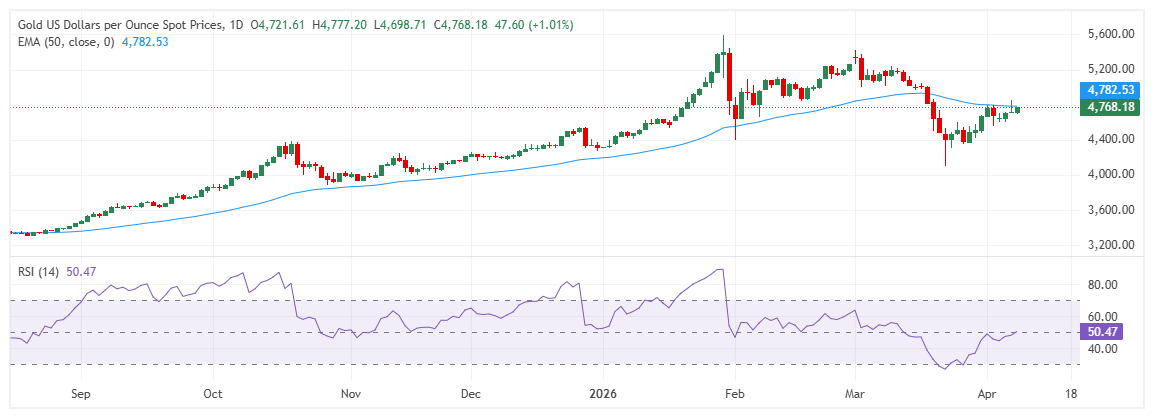Click the Sep date axis label

pos(81,394)
